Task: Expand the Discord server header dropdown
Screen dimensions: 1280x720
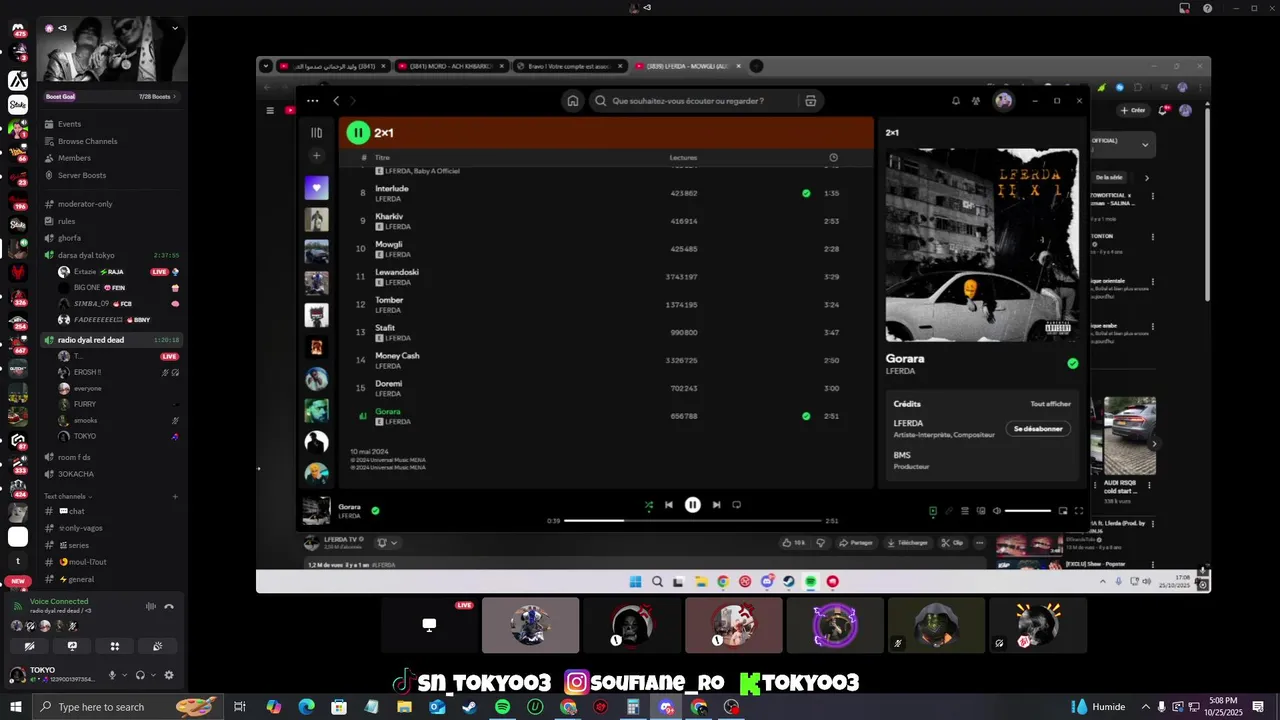Action: [175, 28]
